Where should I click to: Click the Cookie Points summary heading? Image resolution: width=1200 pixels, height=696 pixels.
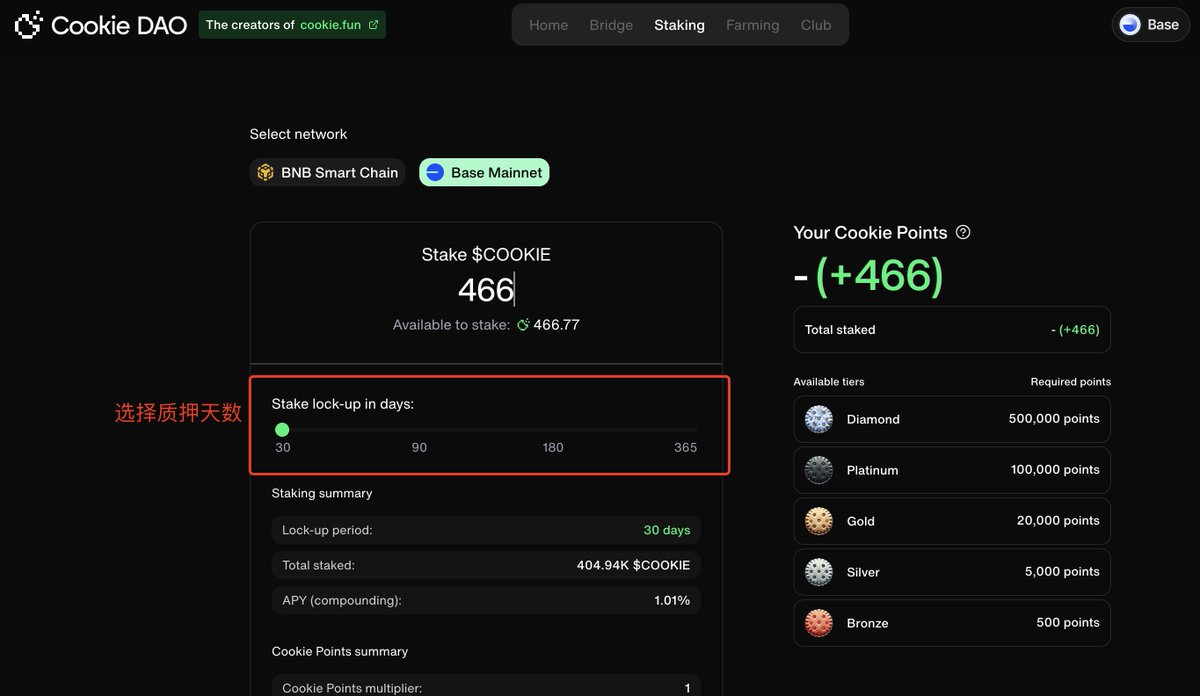click(340, 651)
